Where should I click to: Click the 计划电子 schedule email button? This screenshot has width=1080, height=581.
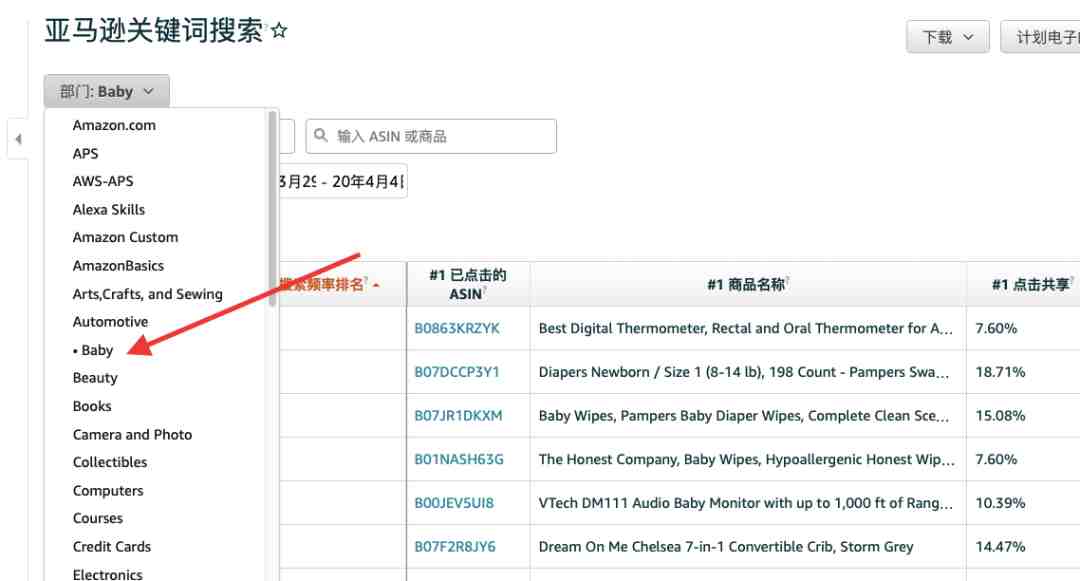coord(1040,37)
